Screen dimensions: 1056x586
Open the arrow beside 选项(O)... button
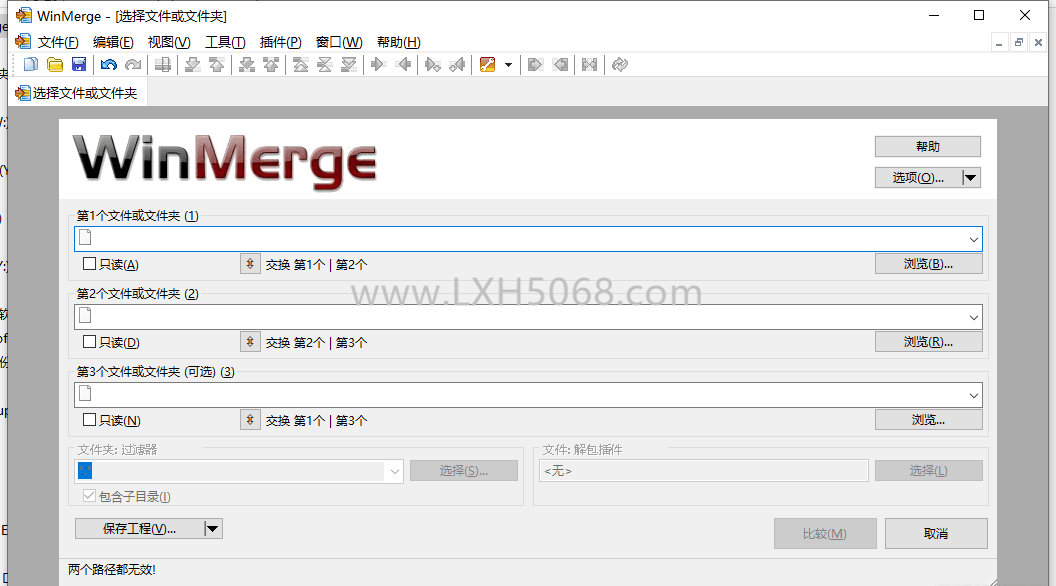click(970, 178)
